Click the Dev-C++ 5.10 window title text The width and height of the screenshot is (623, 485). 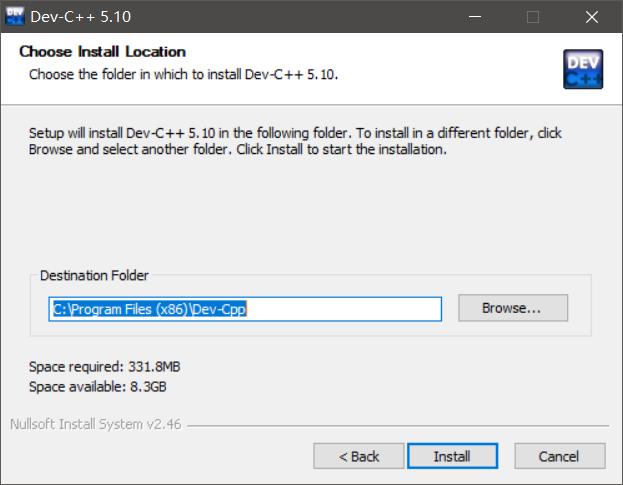(80, 17)
